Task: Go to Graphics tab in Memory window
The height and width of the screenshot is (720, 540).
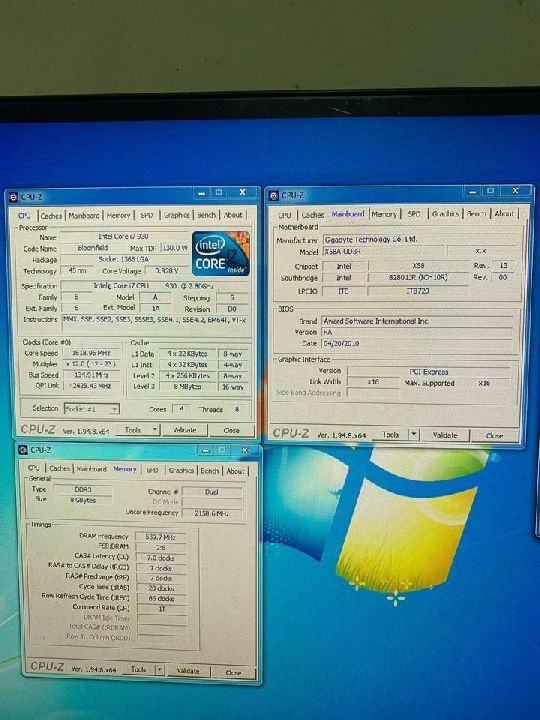Action: [x=181, y=470]
